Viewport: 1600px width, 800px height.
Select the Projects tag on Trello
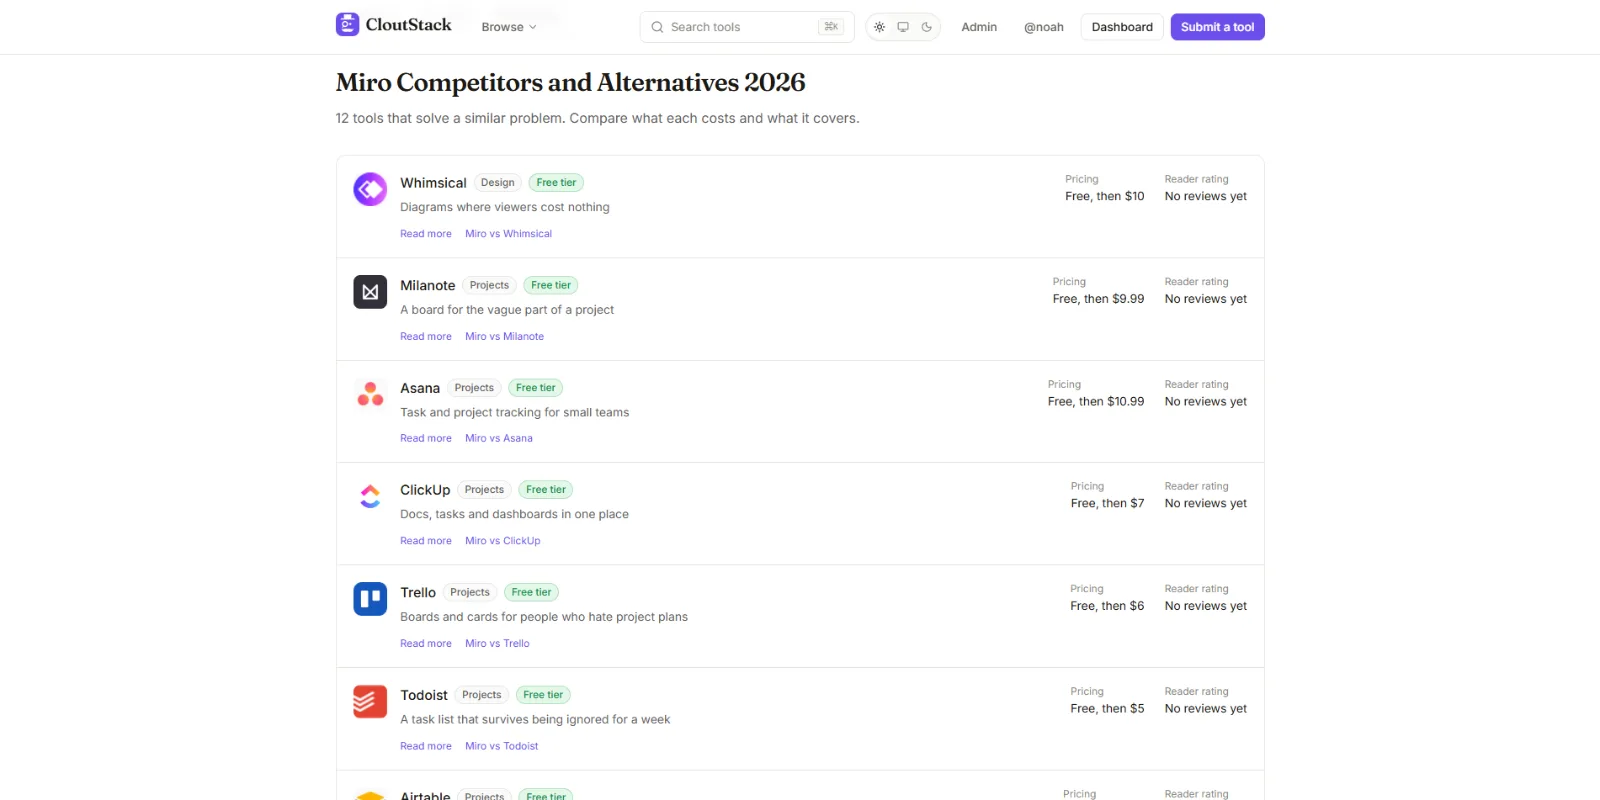pos(470,593)
